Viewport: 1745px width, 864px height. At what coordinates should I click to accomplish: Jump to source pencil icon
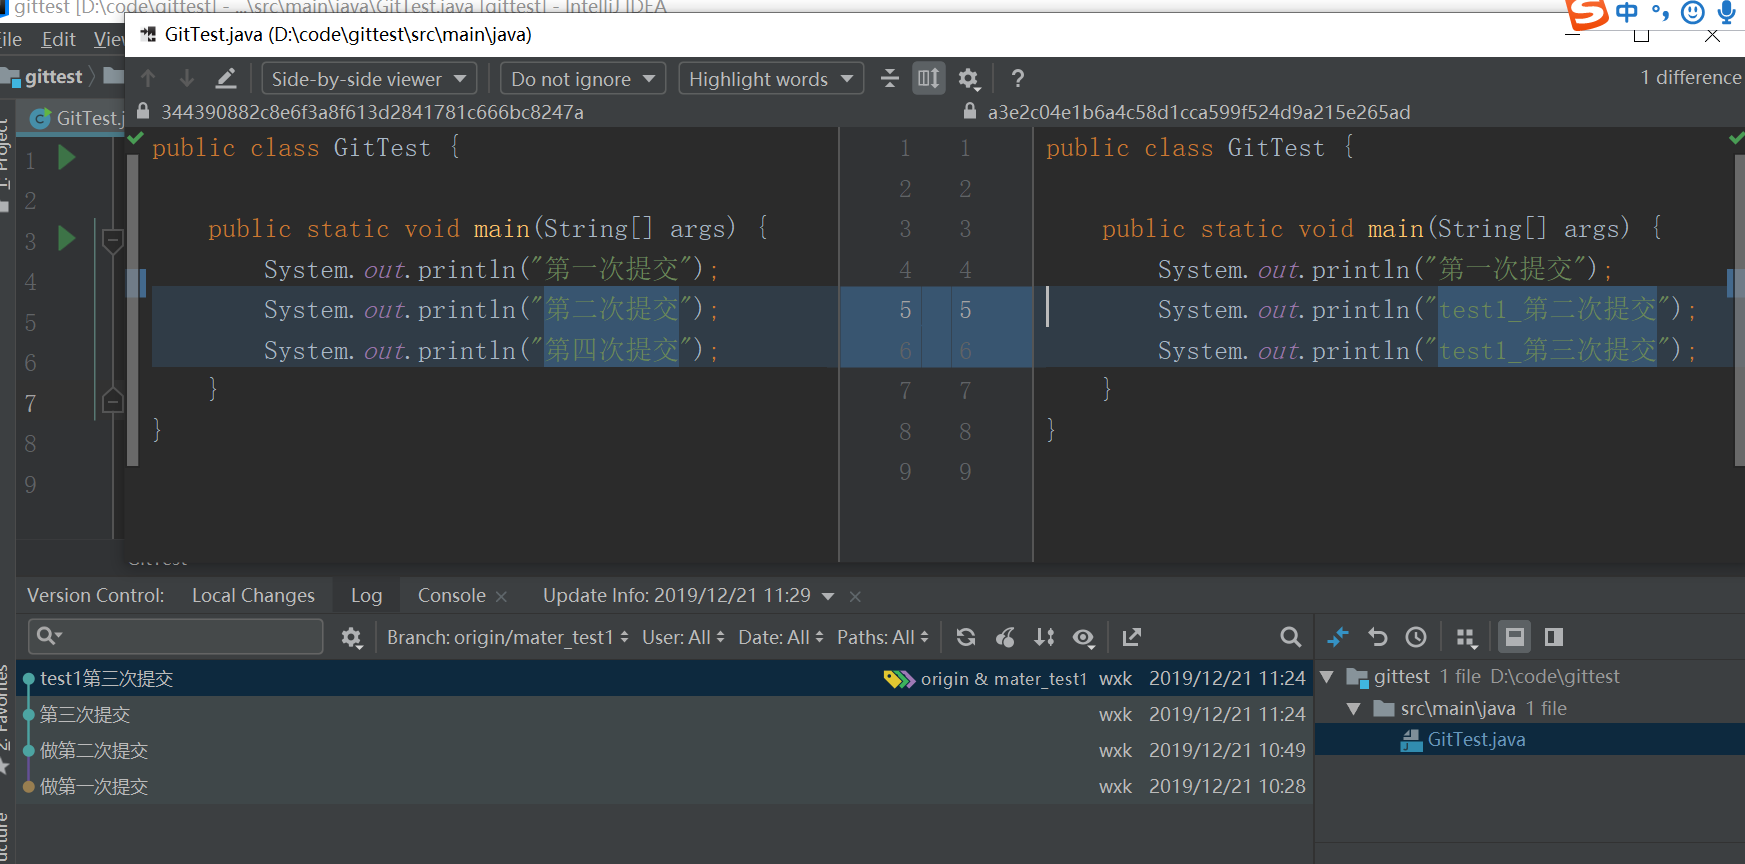click(x=226, y=78)
